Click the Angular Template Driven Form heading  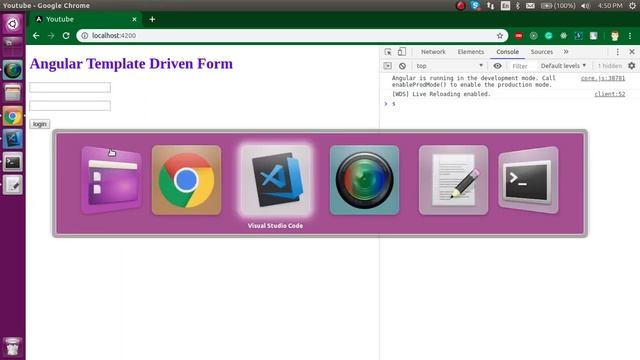131,64
